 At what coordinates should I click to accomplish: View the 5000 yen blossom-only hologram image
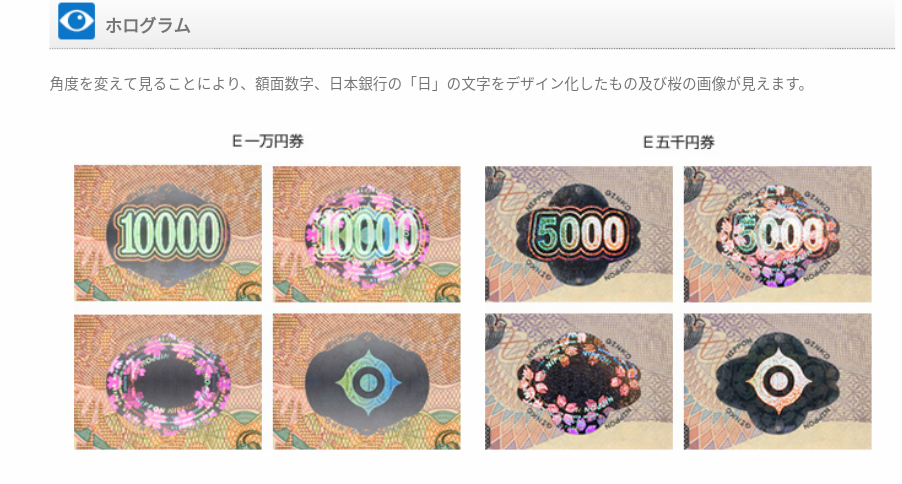[x=579, y=382]
